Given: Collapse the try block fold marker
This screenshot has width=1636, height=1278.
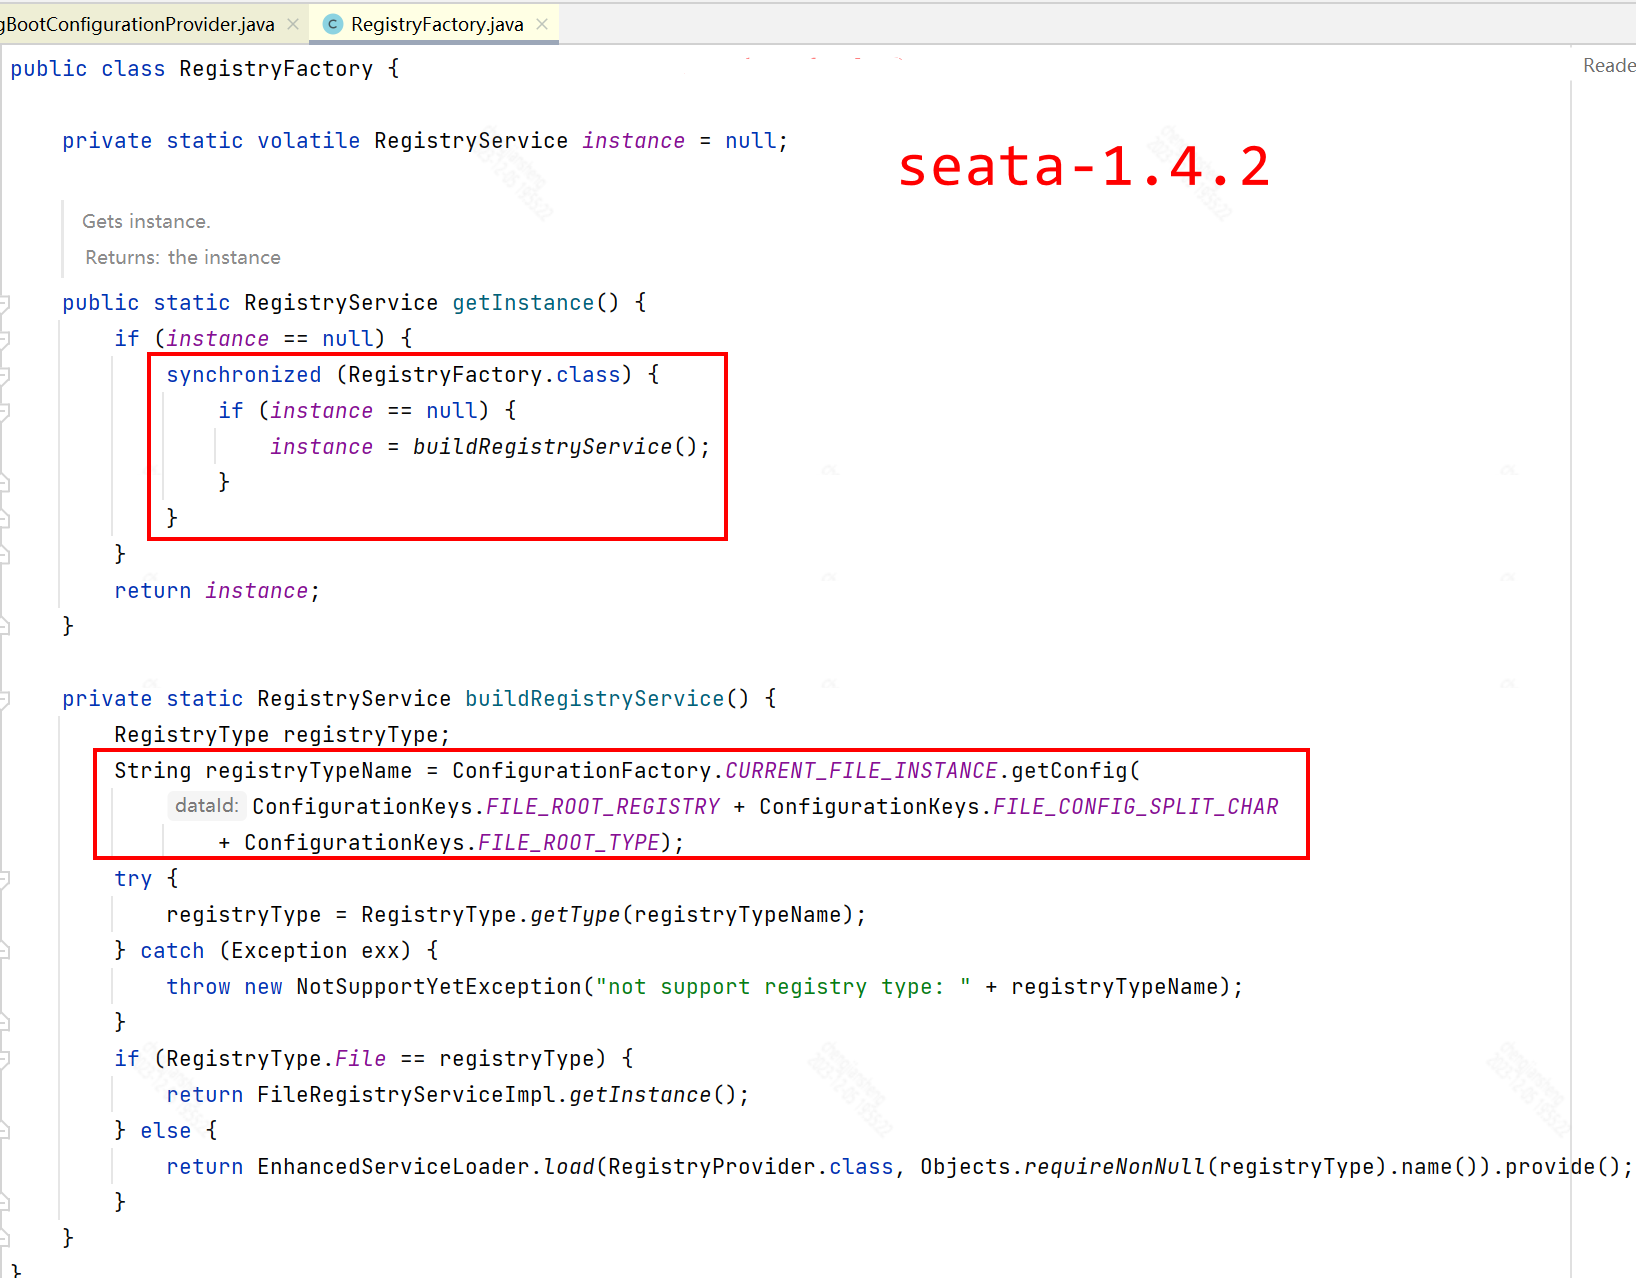Looking at the screenshot, I should click(4, 879).
